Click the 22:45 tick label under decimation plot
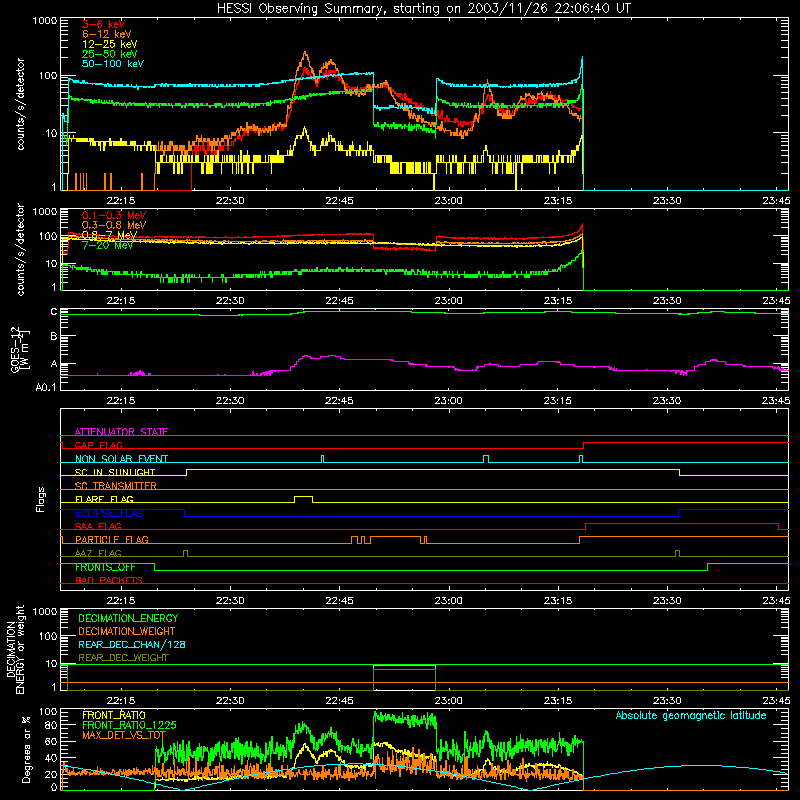The width and height of the screenshot is (800, 800). 339,701
